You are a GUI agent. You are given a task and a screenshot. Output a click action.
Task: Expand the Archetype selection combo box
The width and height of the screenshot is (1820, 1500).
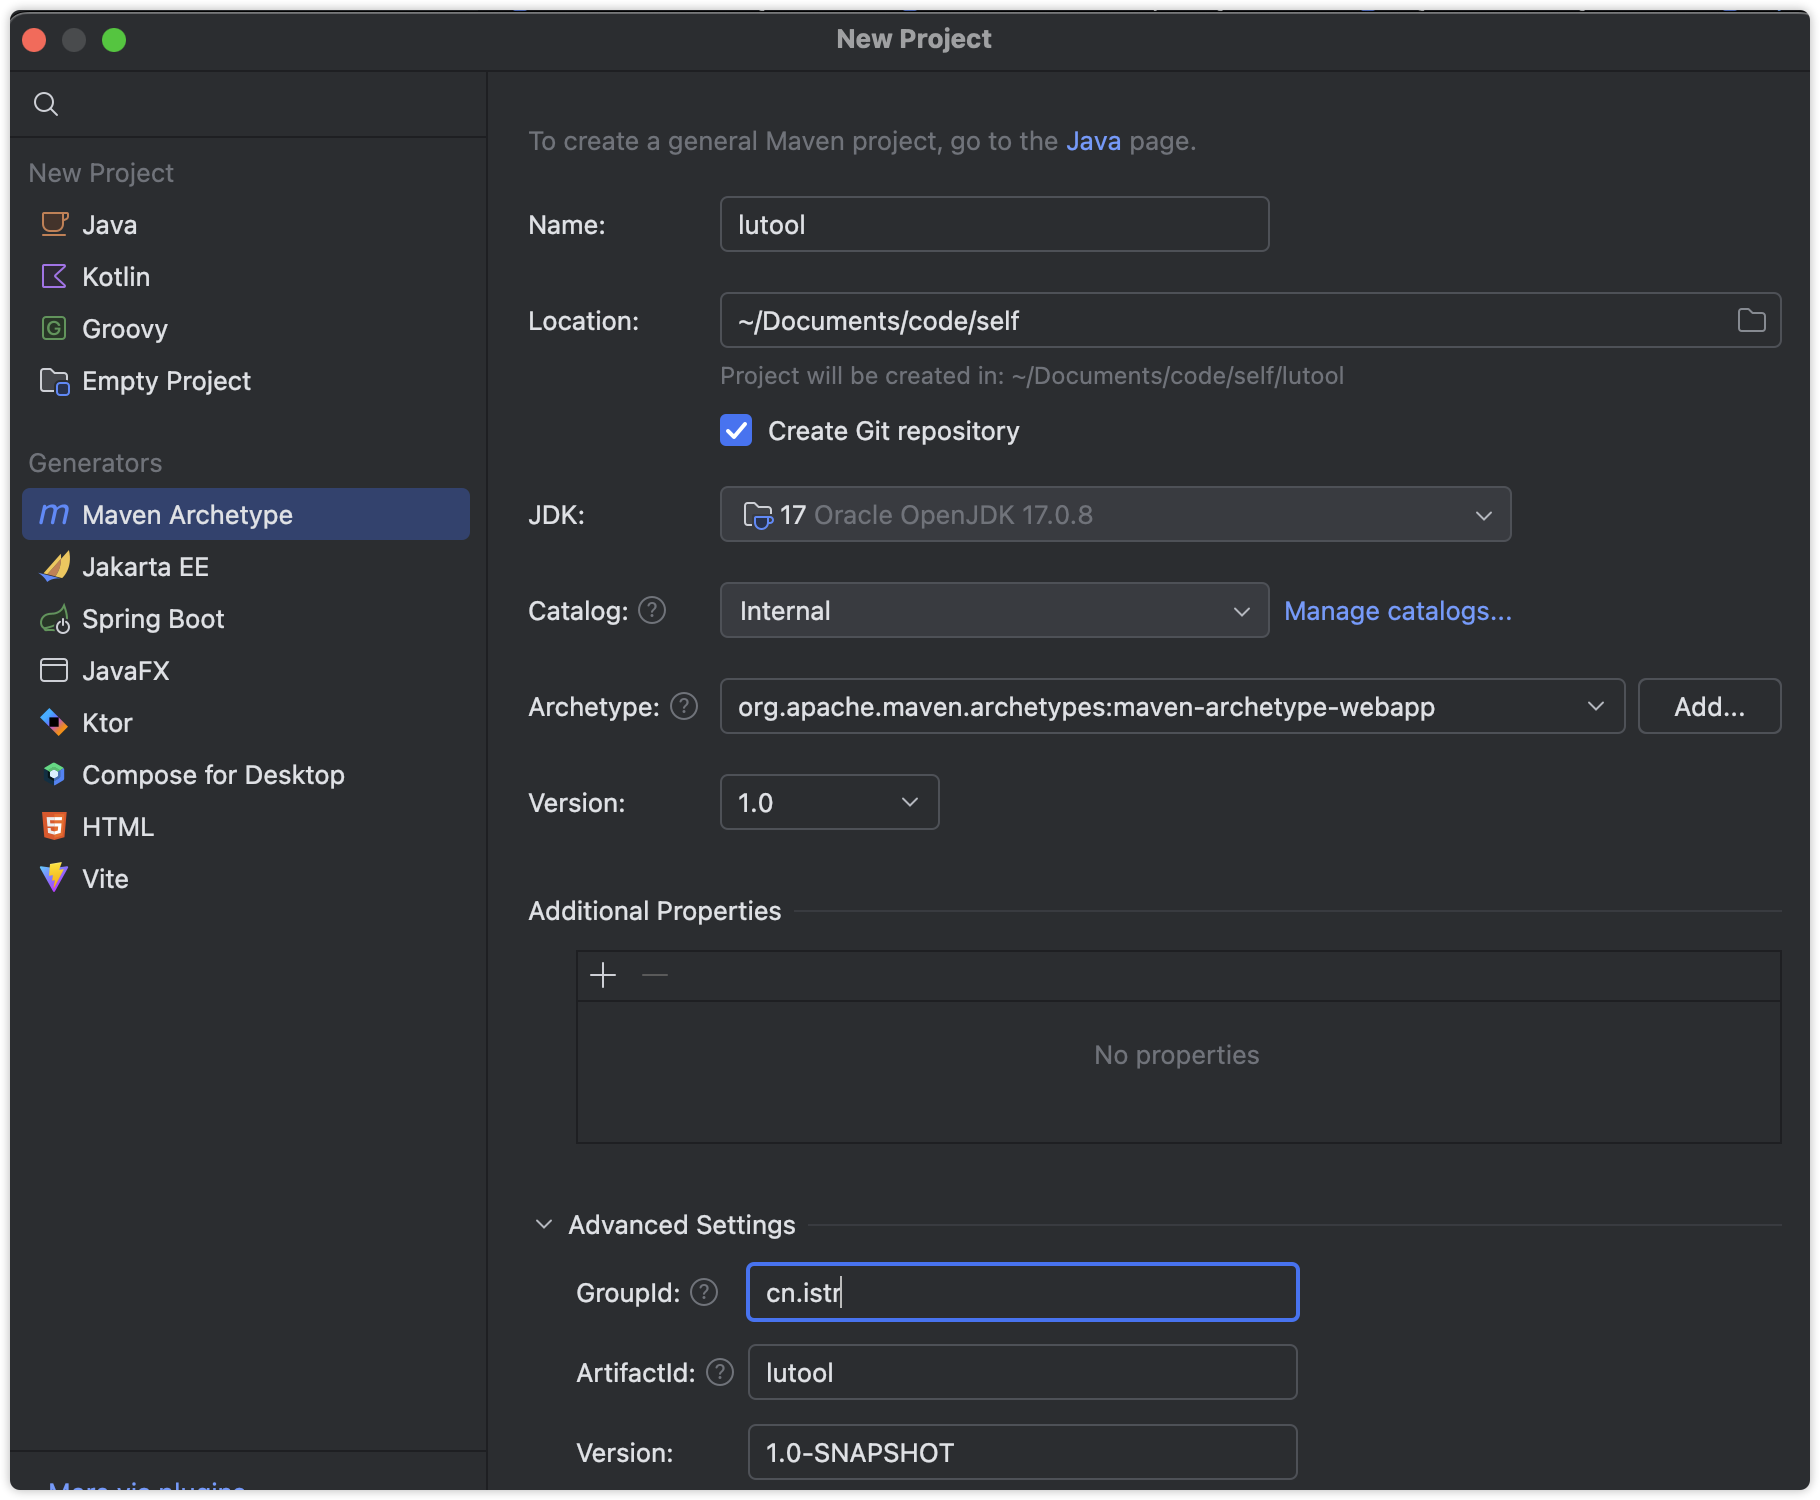click(x=1595, y=707)
